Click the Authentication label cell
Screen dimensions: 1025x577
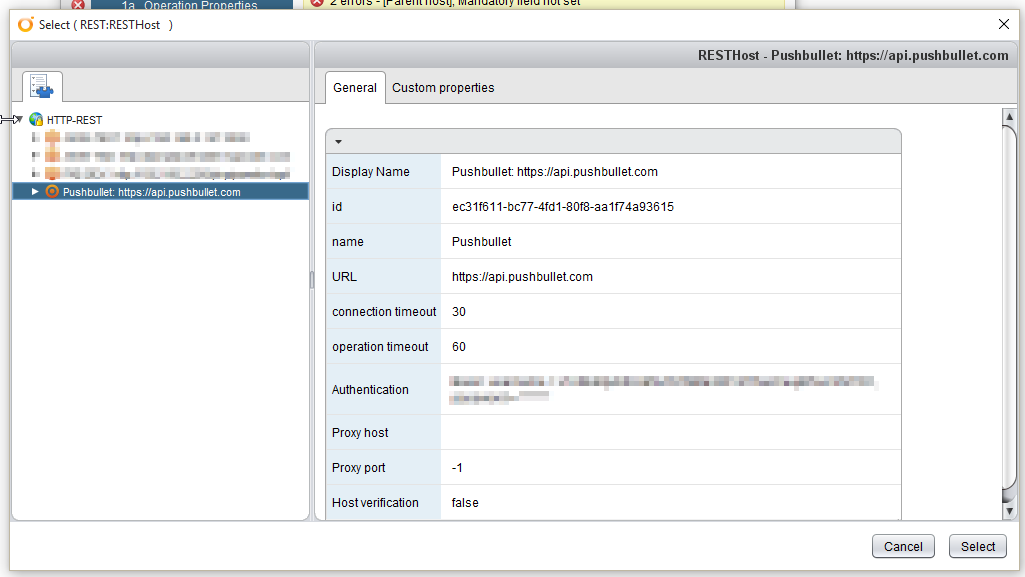pos(384,389)
